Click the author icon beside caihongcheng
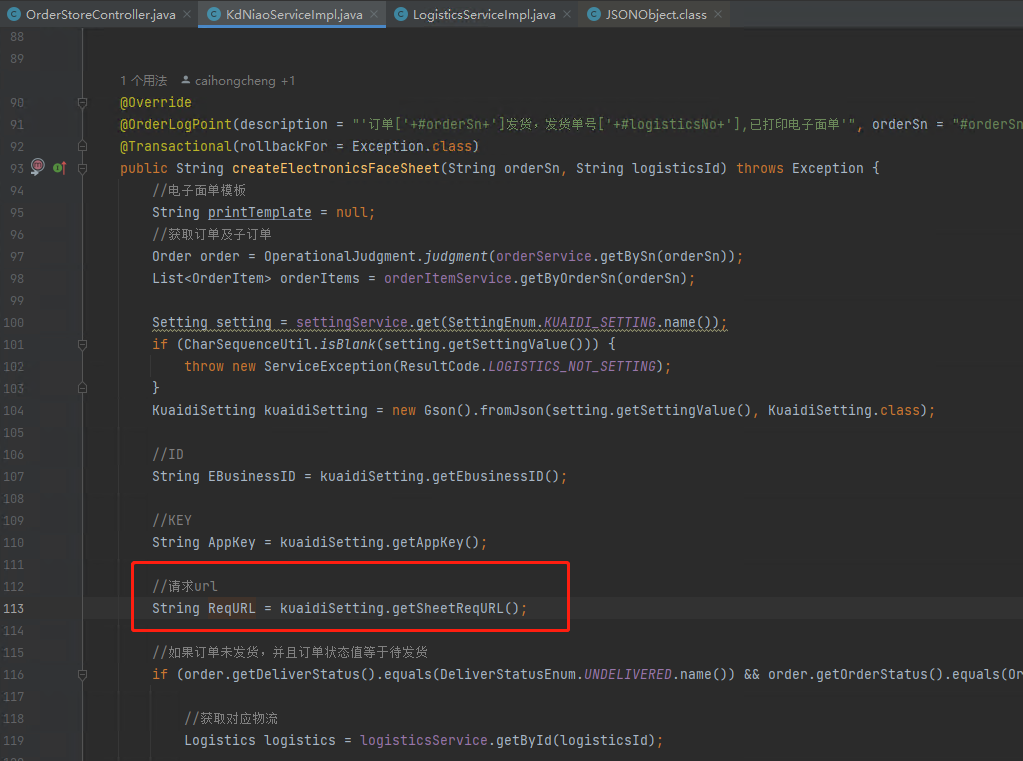 coord(186,80)
